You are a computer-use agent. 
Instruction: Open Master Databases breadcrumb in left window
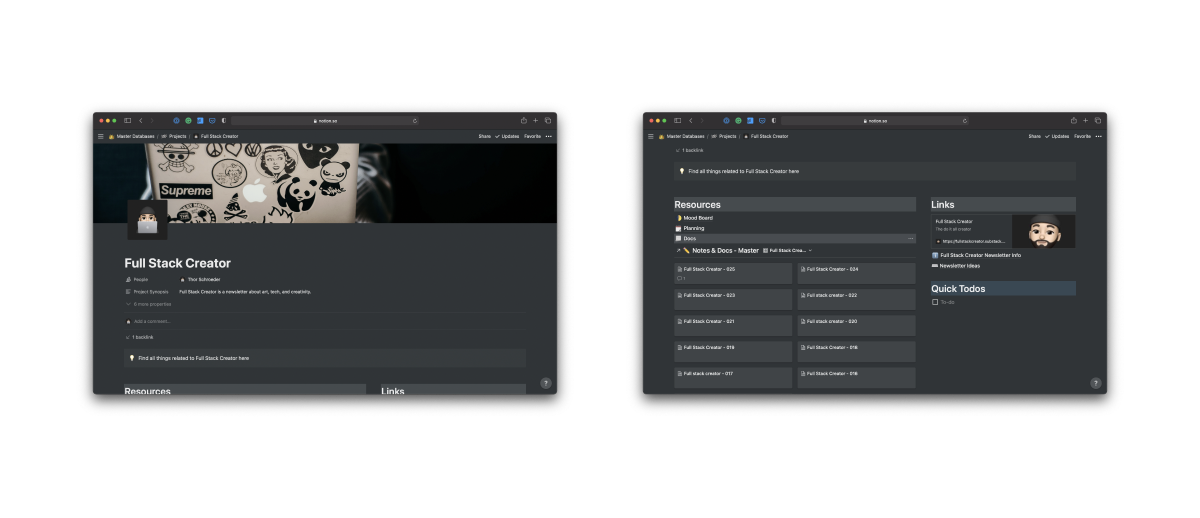click(x=133, y=136)
